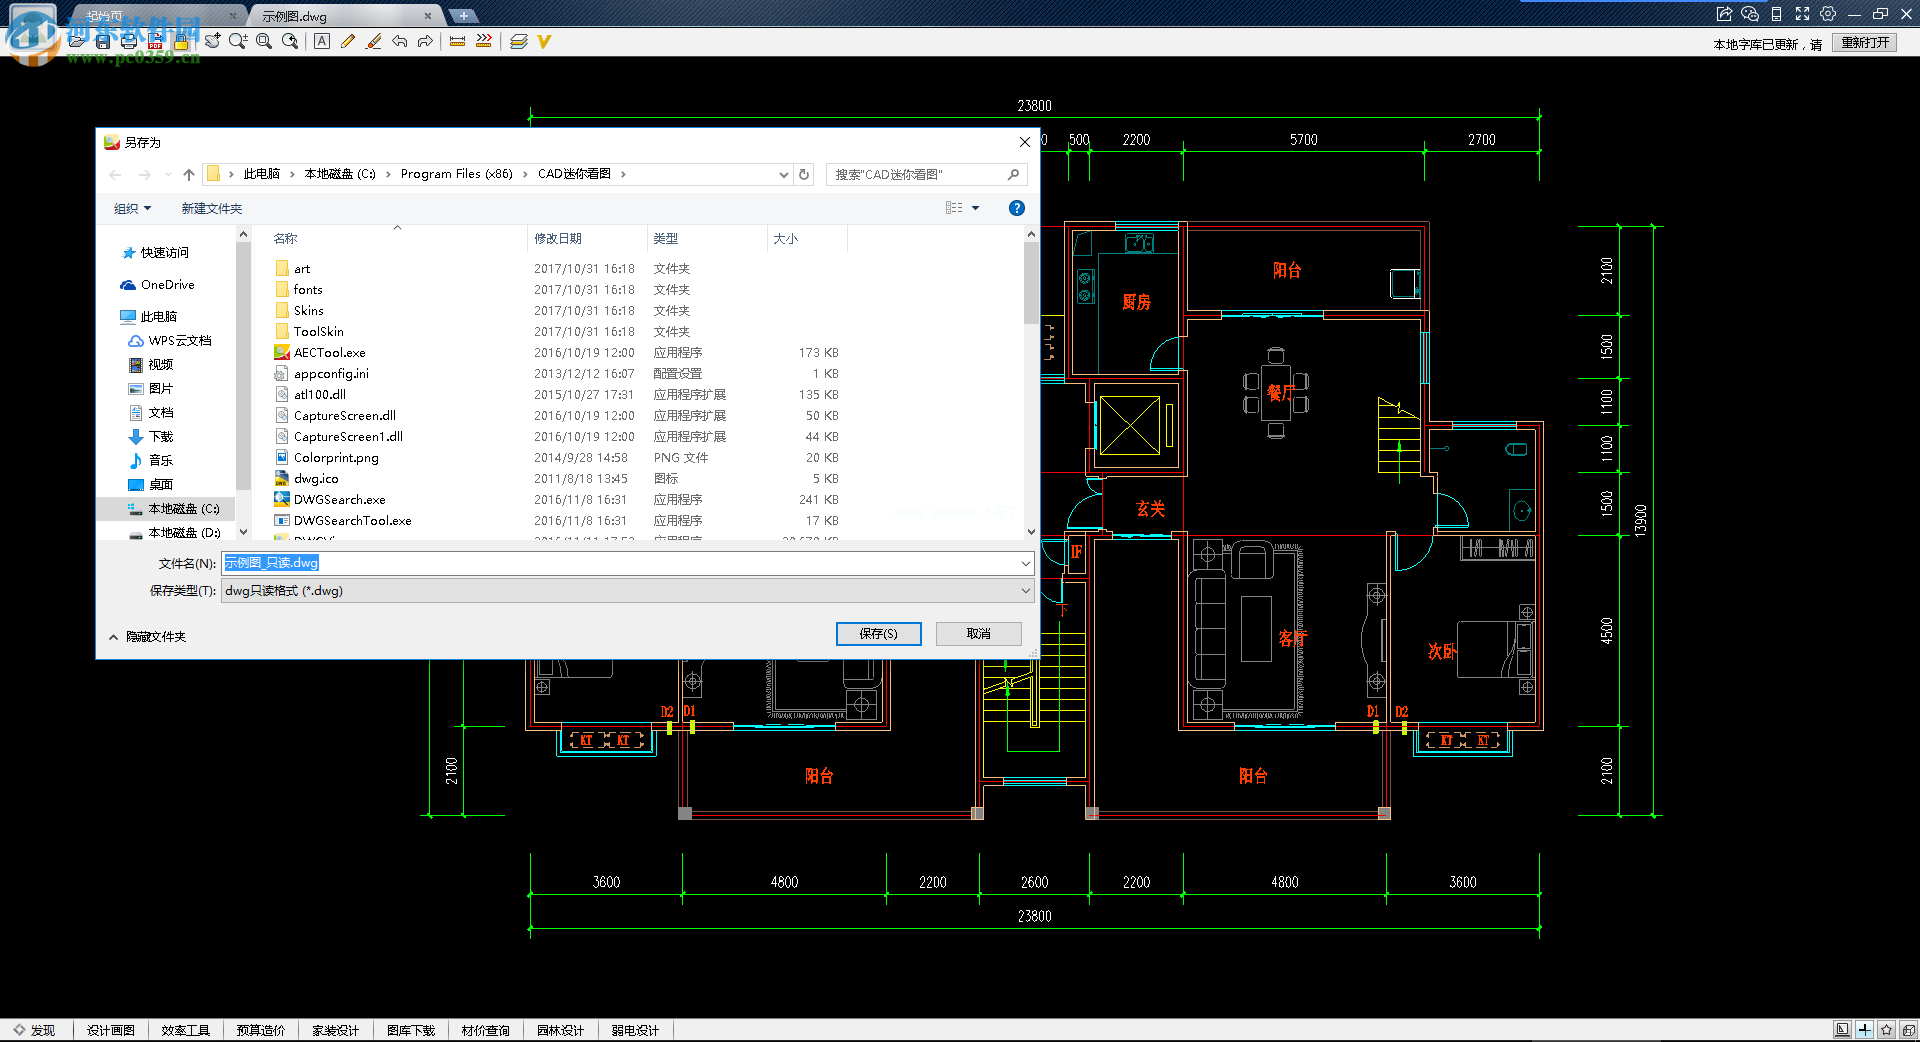The image size is (1920, 1042).
Task: Select the AECTool.exe file row
Action: point(555,353)
